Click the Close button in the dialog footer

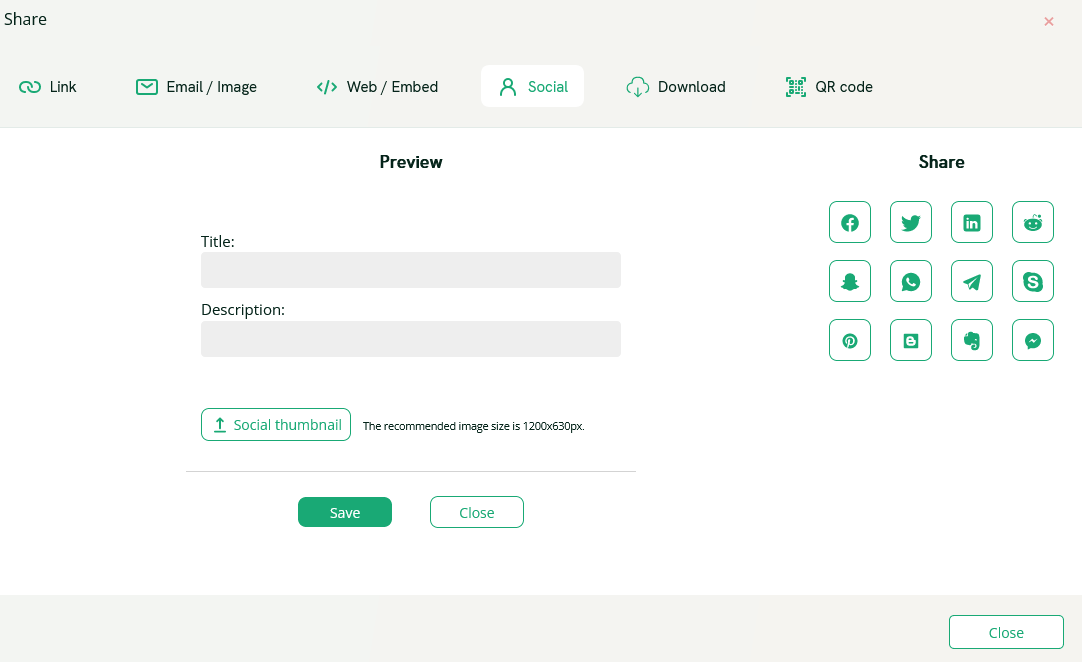click(x=1006, y=632)
